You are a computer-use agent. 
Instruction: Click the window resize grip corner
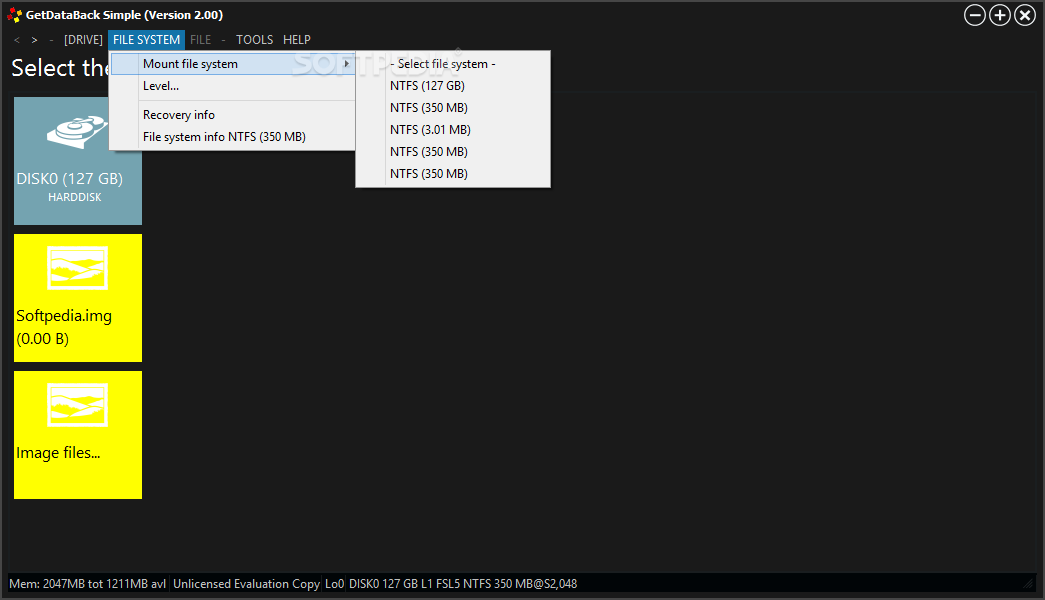click(1028, 583)
